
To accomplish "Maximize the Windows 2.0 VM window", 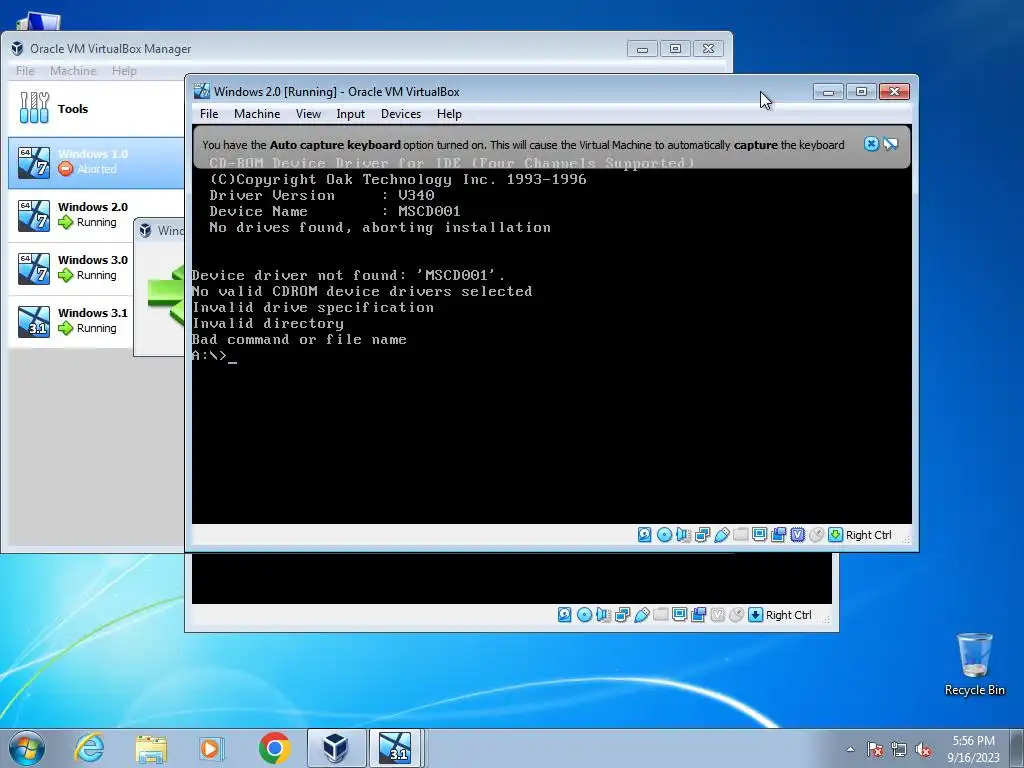I will coord(861,91).
